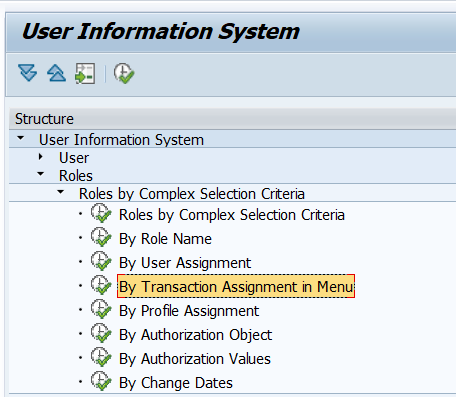Viewport: 456px width, 397px height.
Task: Collapse the User Information System root node
Action: [21, 138]
